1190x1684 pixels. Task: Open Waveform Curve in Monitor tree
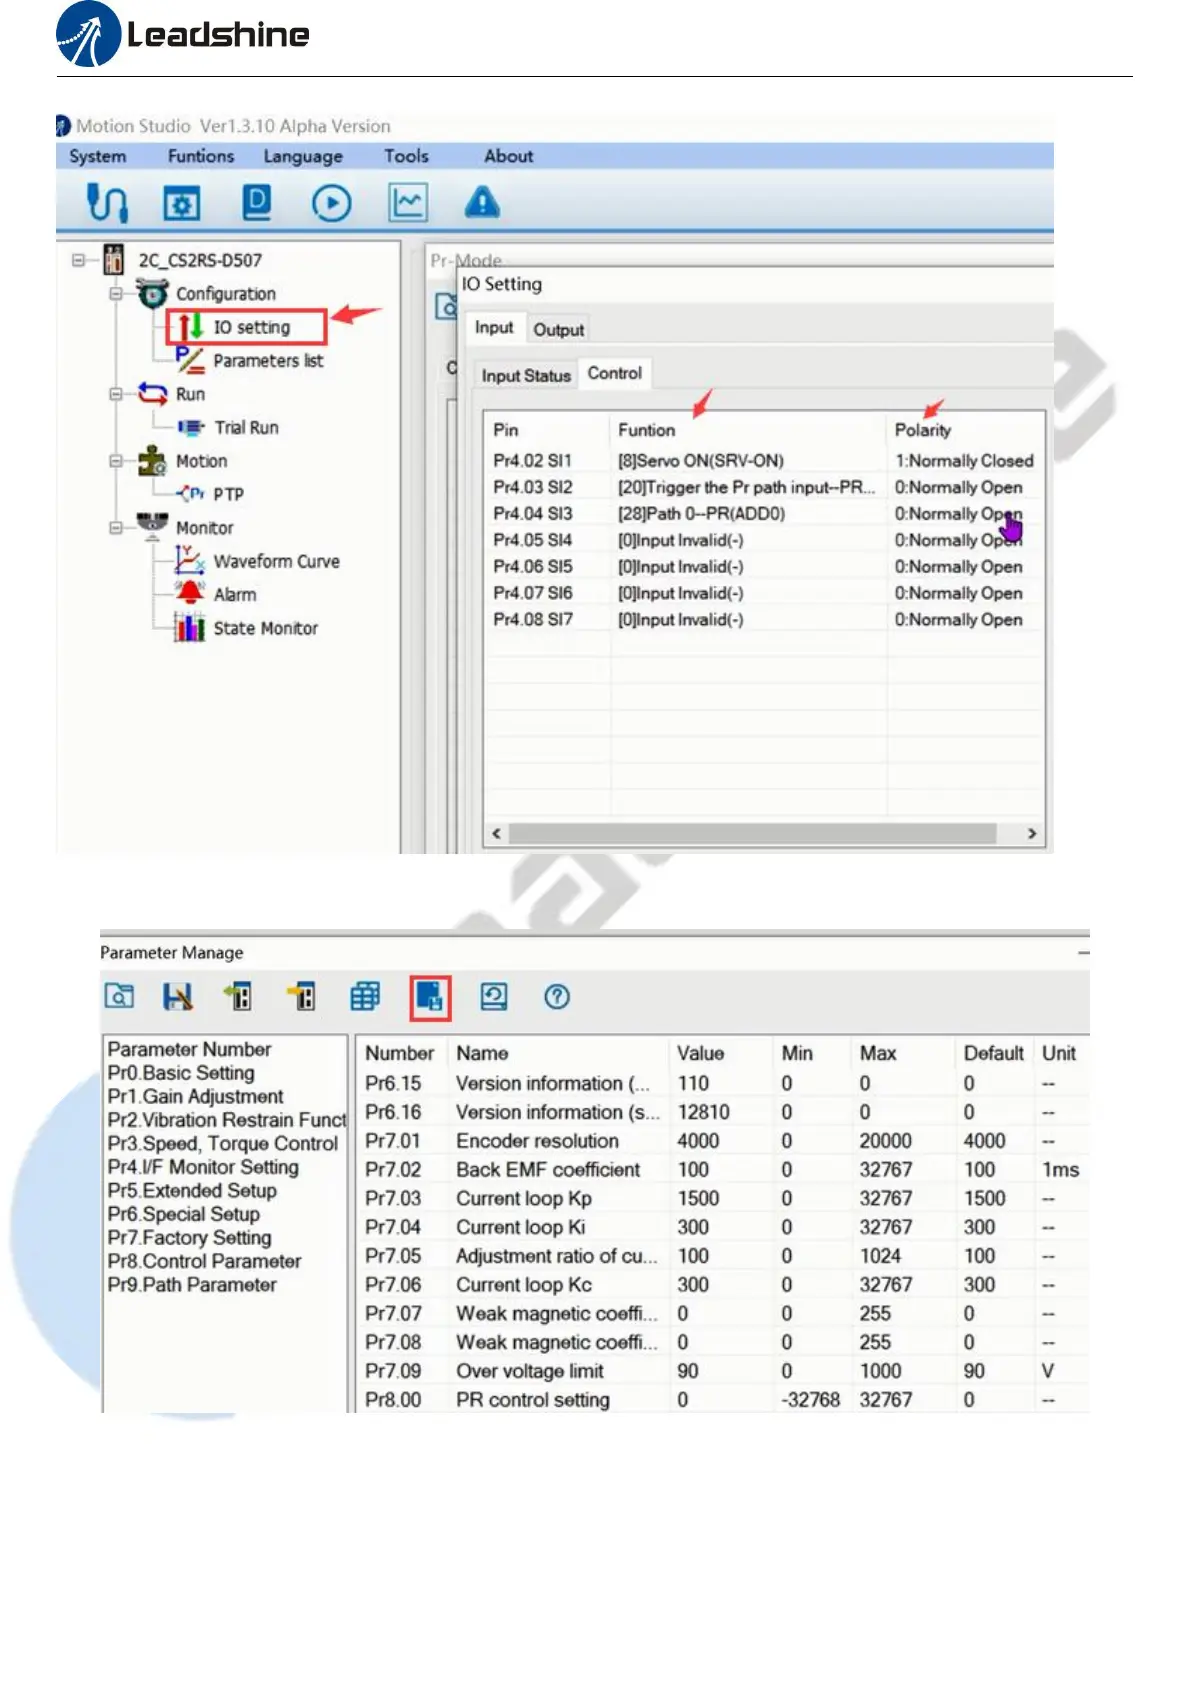(x=276, y=561)
